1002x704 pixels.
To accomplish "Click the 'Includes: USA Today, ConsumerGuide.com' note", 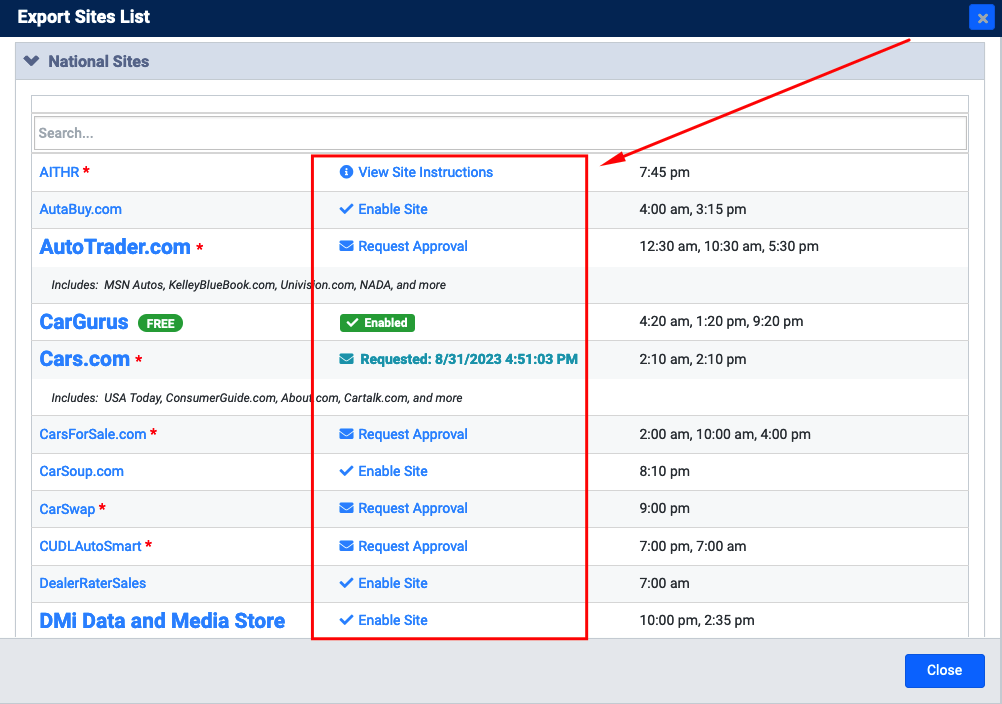I will 257,398.
